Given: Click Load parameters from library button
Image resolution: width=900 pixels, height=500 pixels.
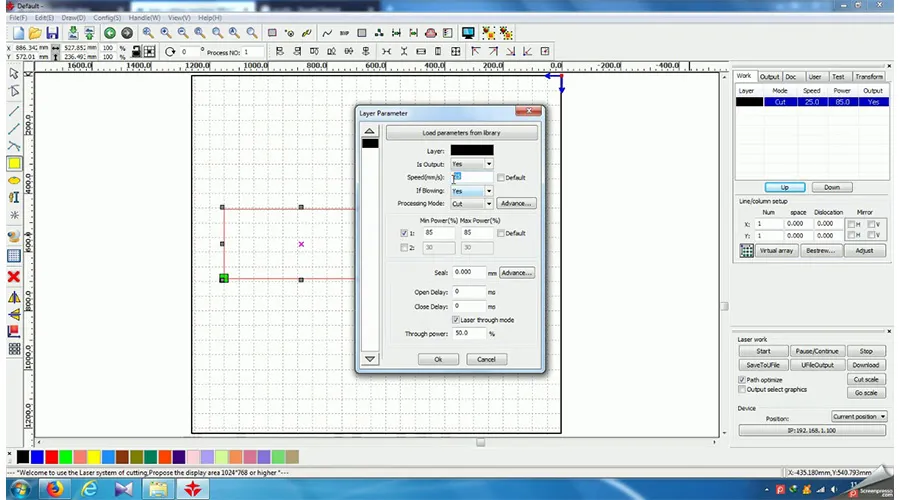Looking at the screenshot, I should (x=461, y=133).
